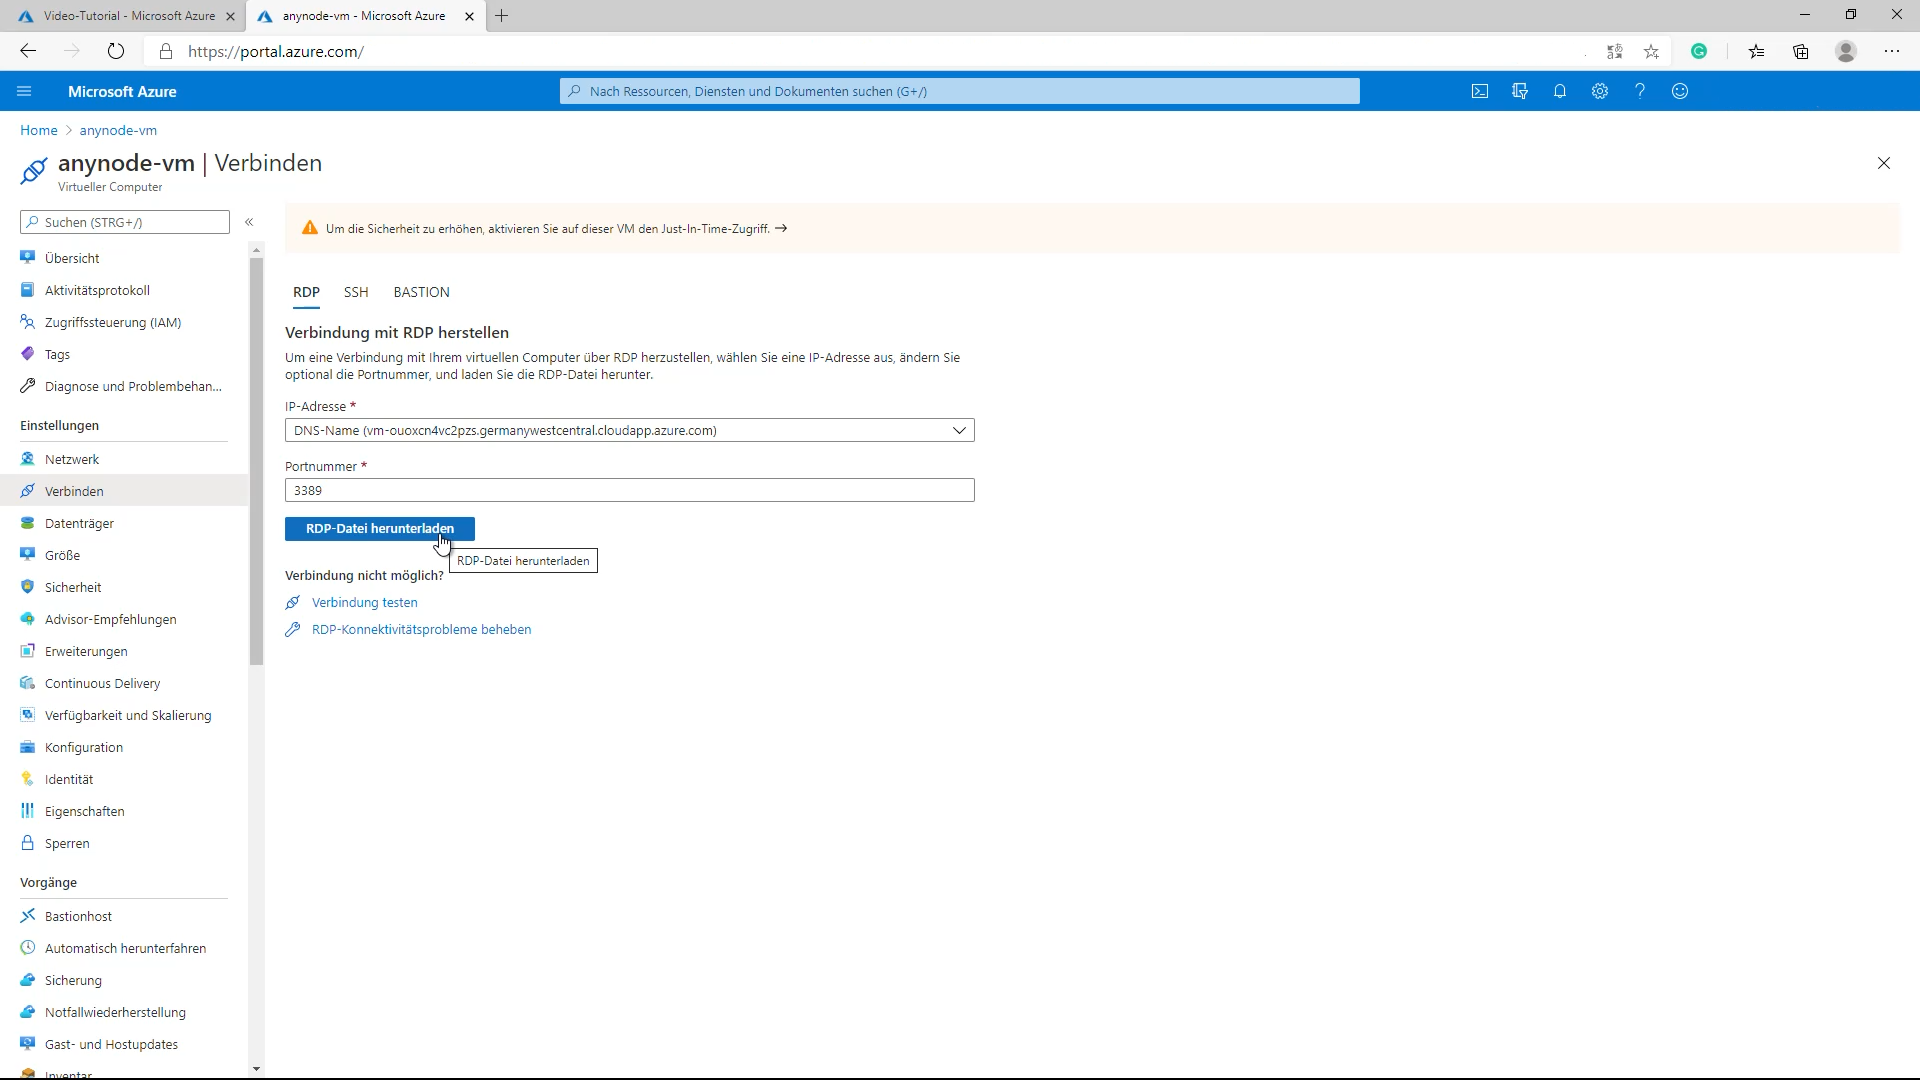Screen dimensions: 1920x1080
Task: Click the Microsoft Azure logo text
Action: click(x=122, y=91)
